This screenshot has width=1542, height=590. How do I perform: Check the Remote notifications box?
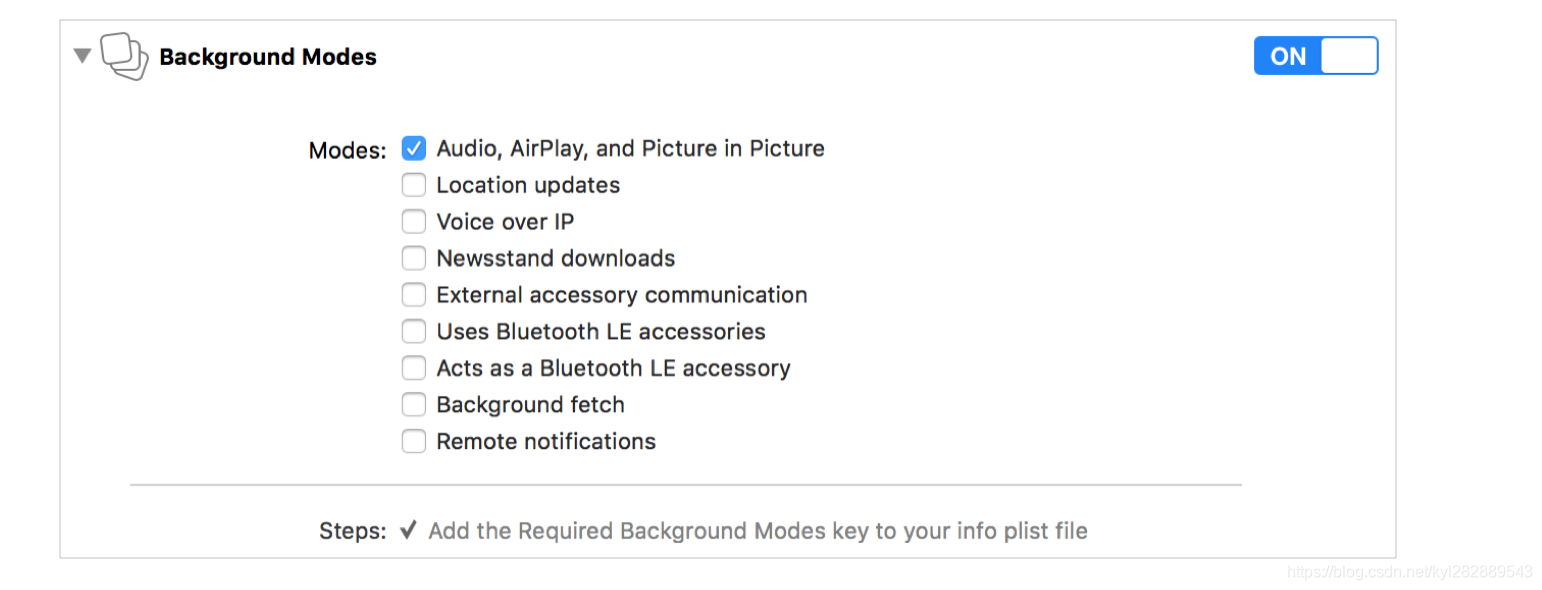tap(414, 441)
